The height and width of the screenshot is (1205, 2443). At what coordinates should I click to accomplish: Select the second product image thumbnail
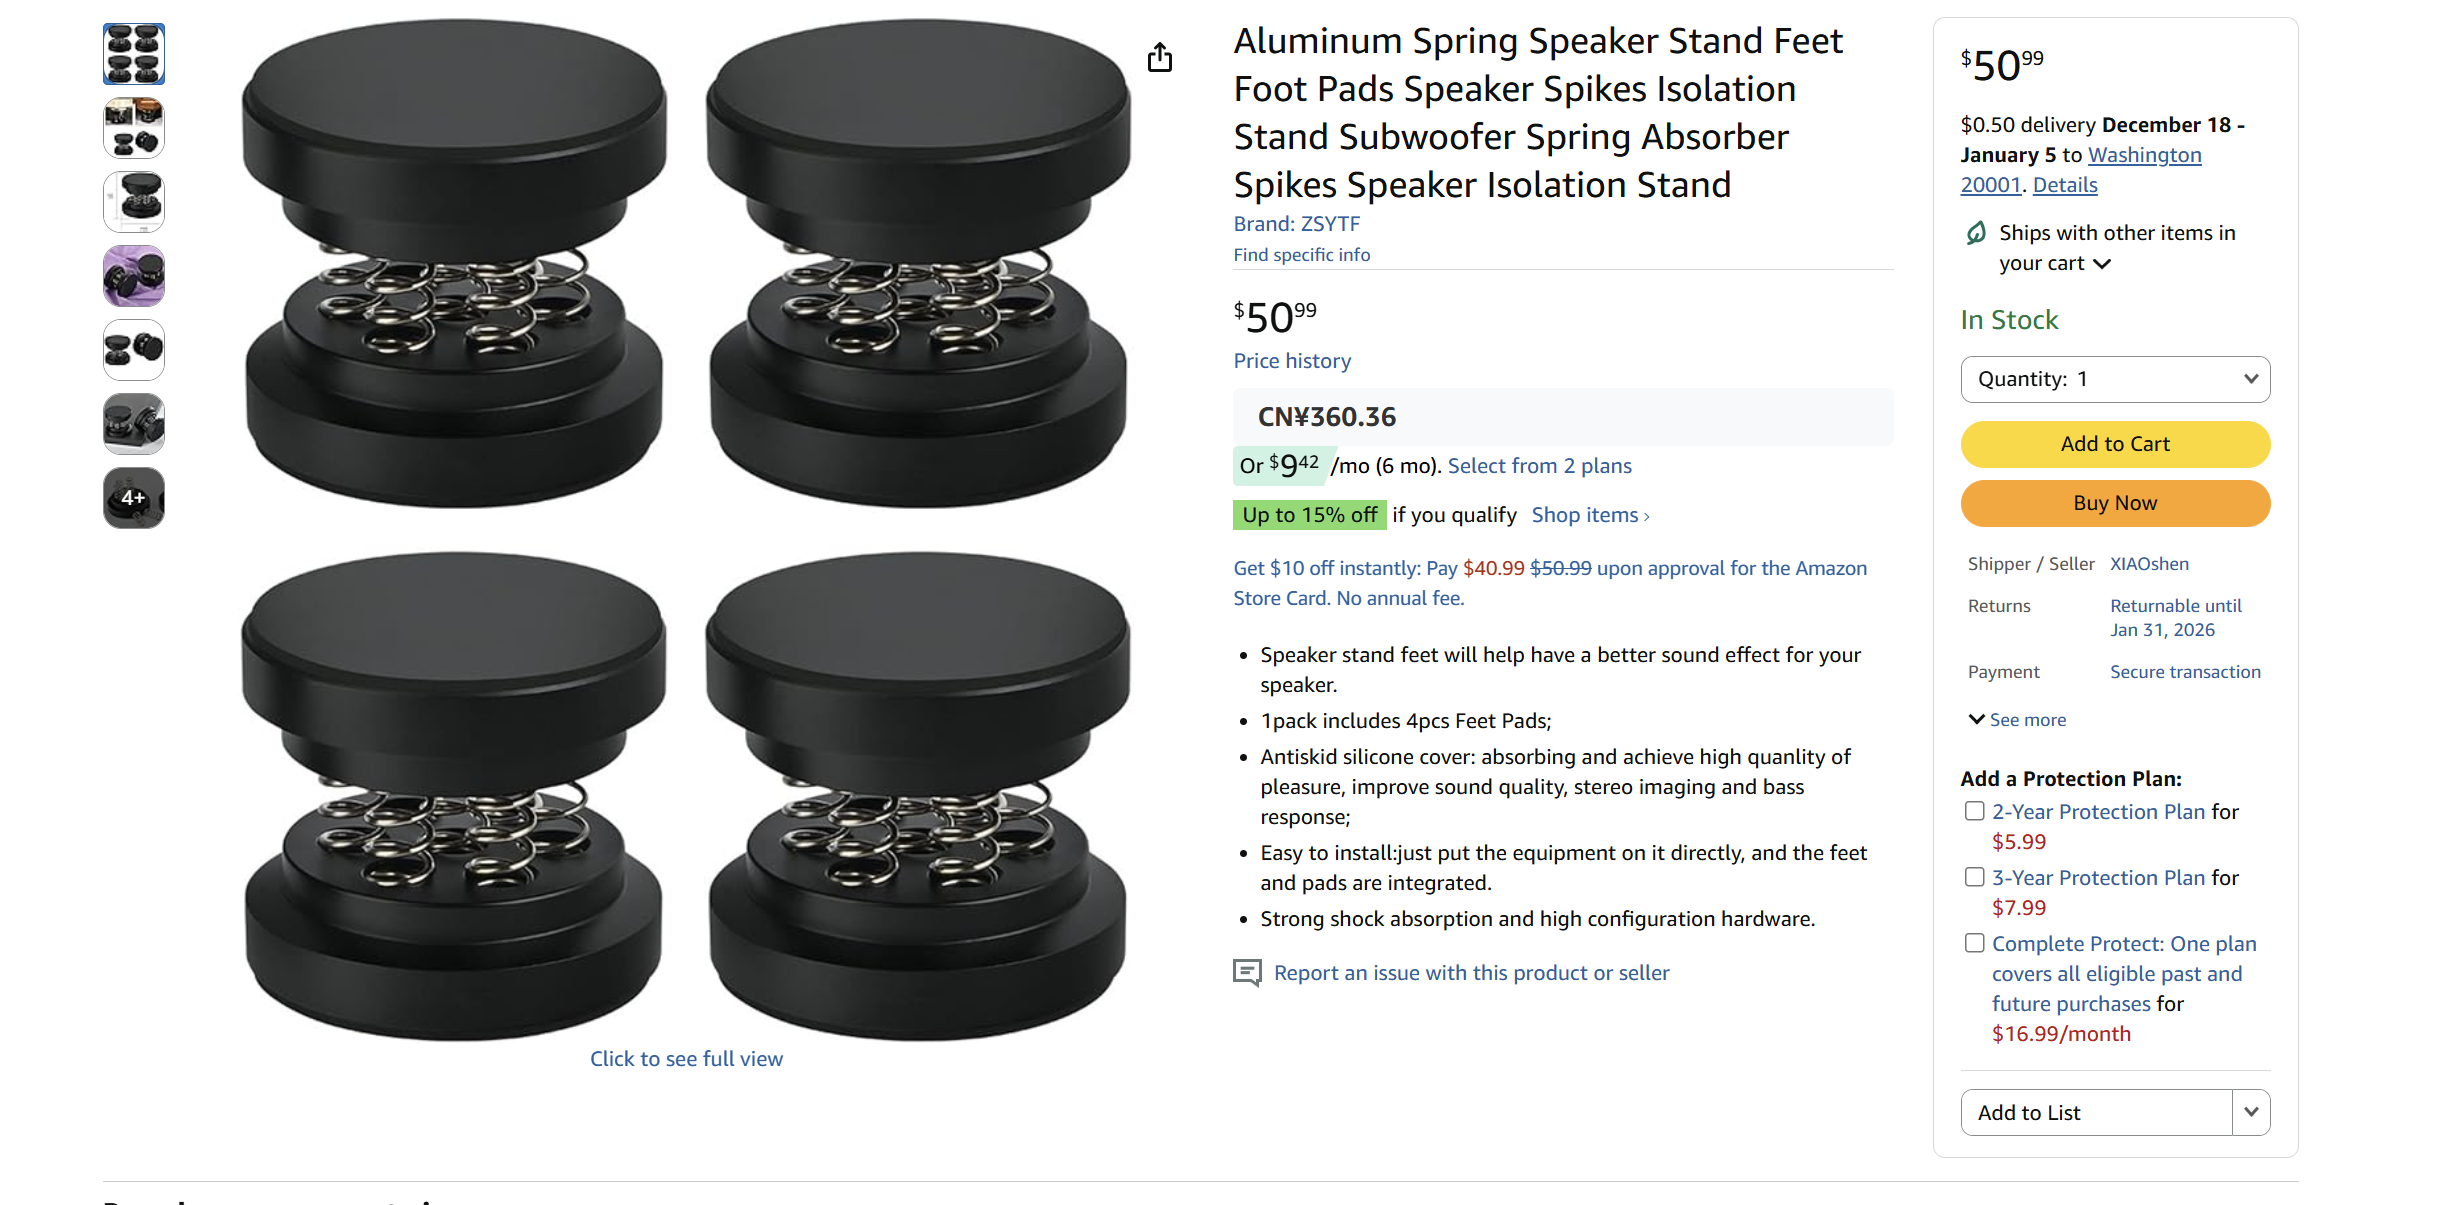tap(133, 128)
